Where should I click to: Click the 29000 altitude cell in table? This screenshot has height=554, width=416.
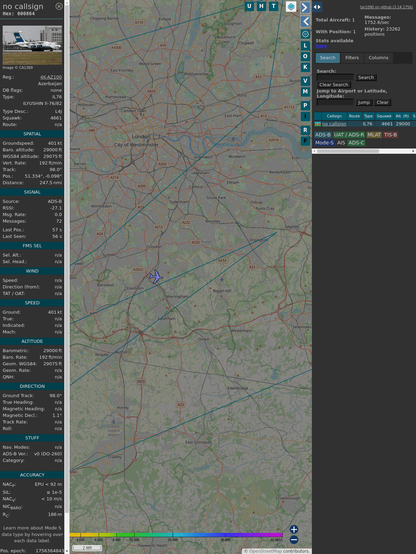pos(403,124)
